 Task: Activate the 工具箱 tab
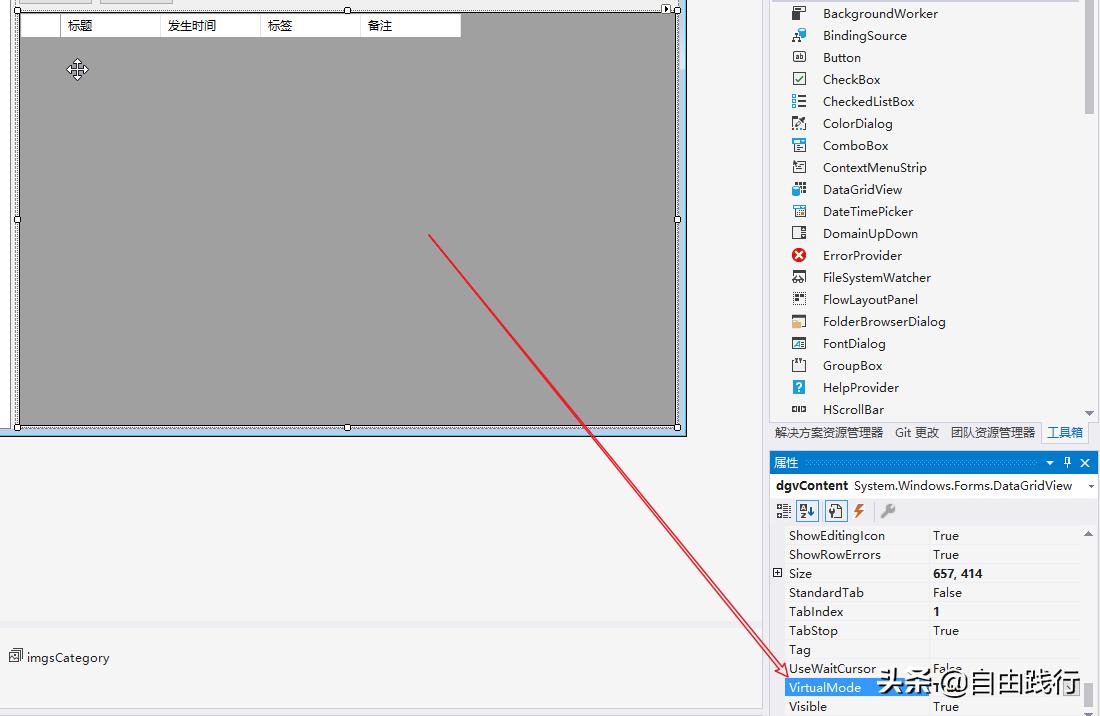[x=1065, y=433]
